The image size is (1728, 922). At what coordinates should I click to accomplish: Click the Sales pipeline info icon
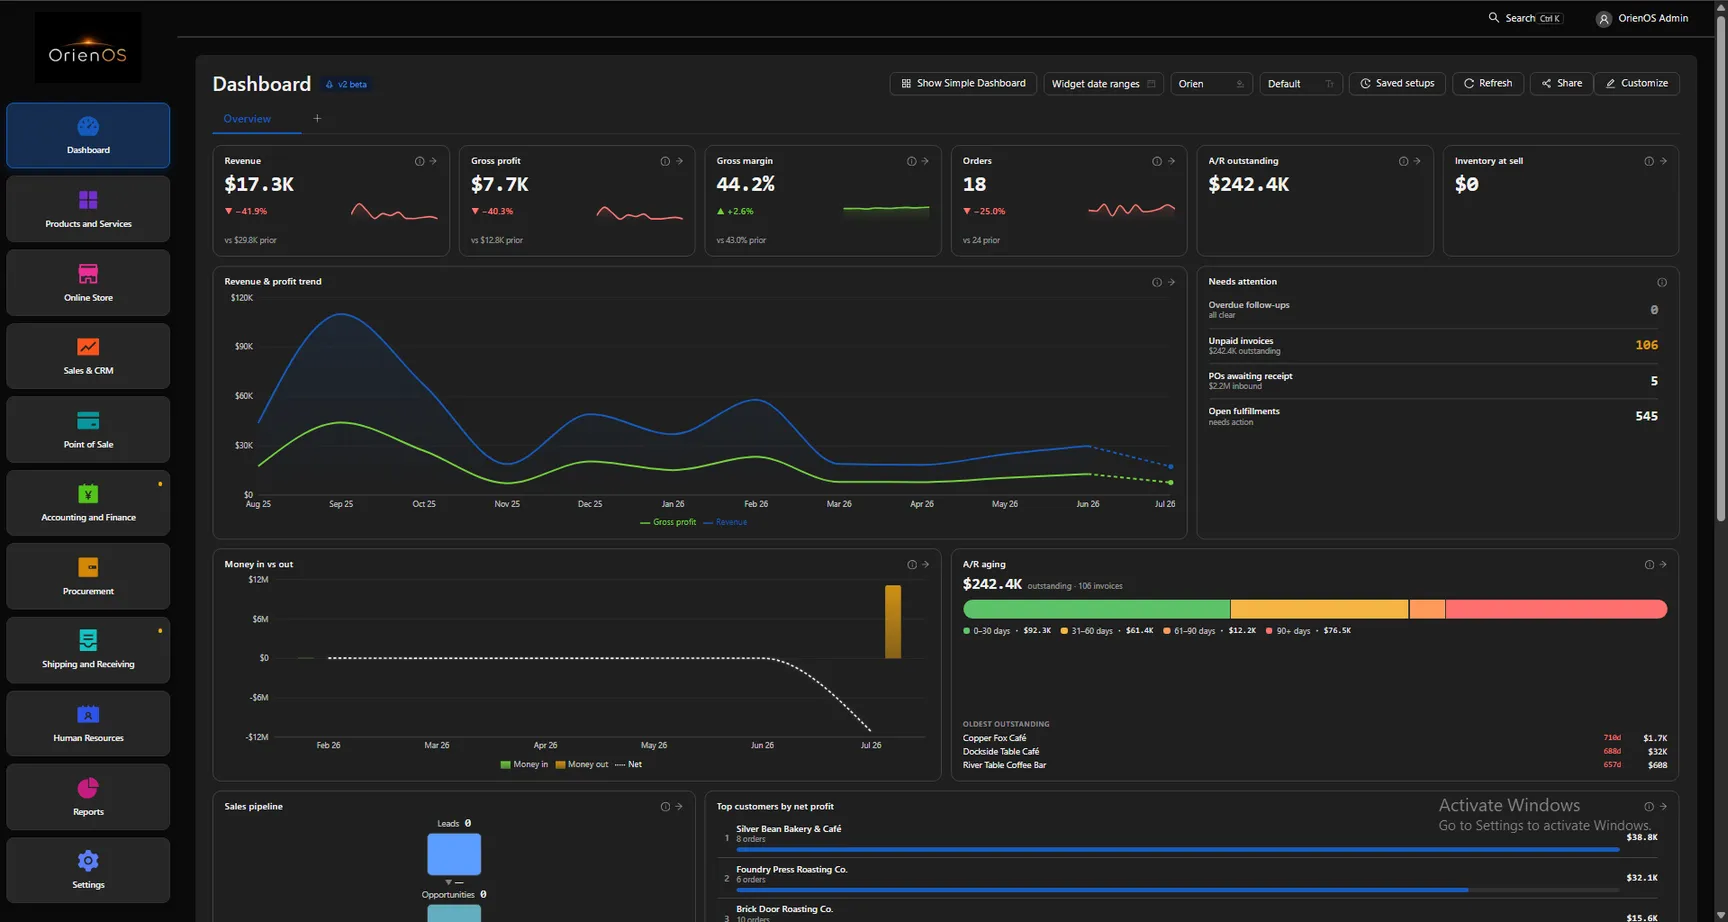pyautogui.click(x=665, y=807)
